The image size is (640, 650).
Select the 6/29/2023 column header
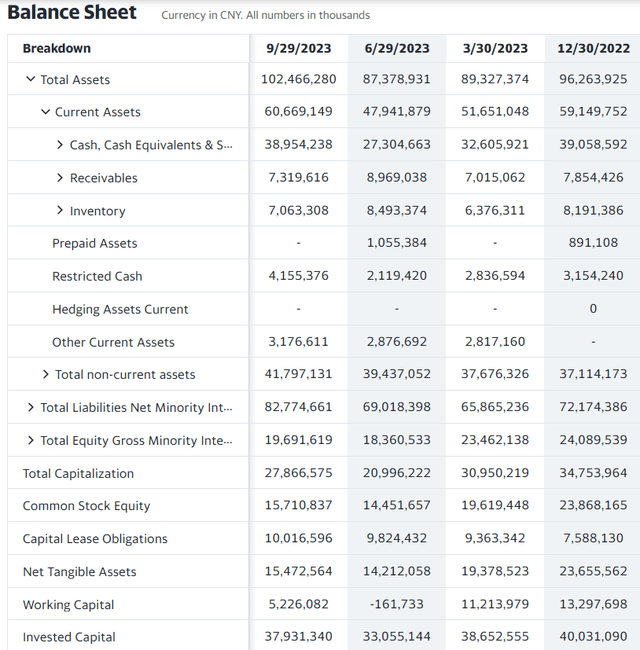click(397, 49)
